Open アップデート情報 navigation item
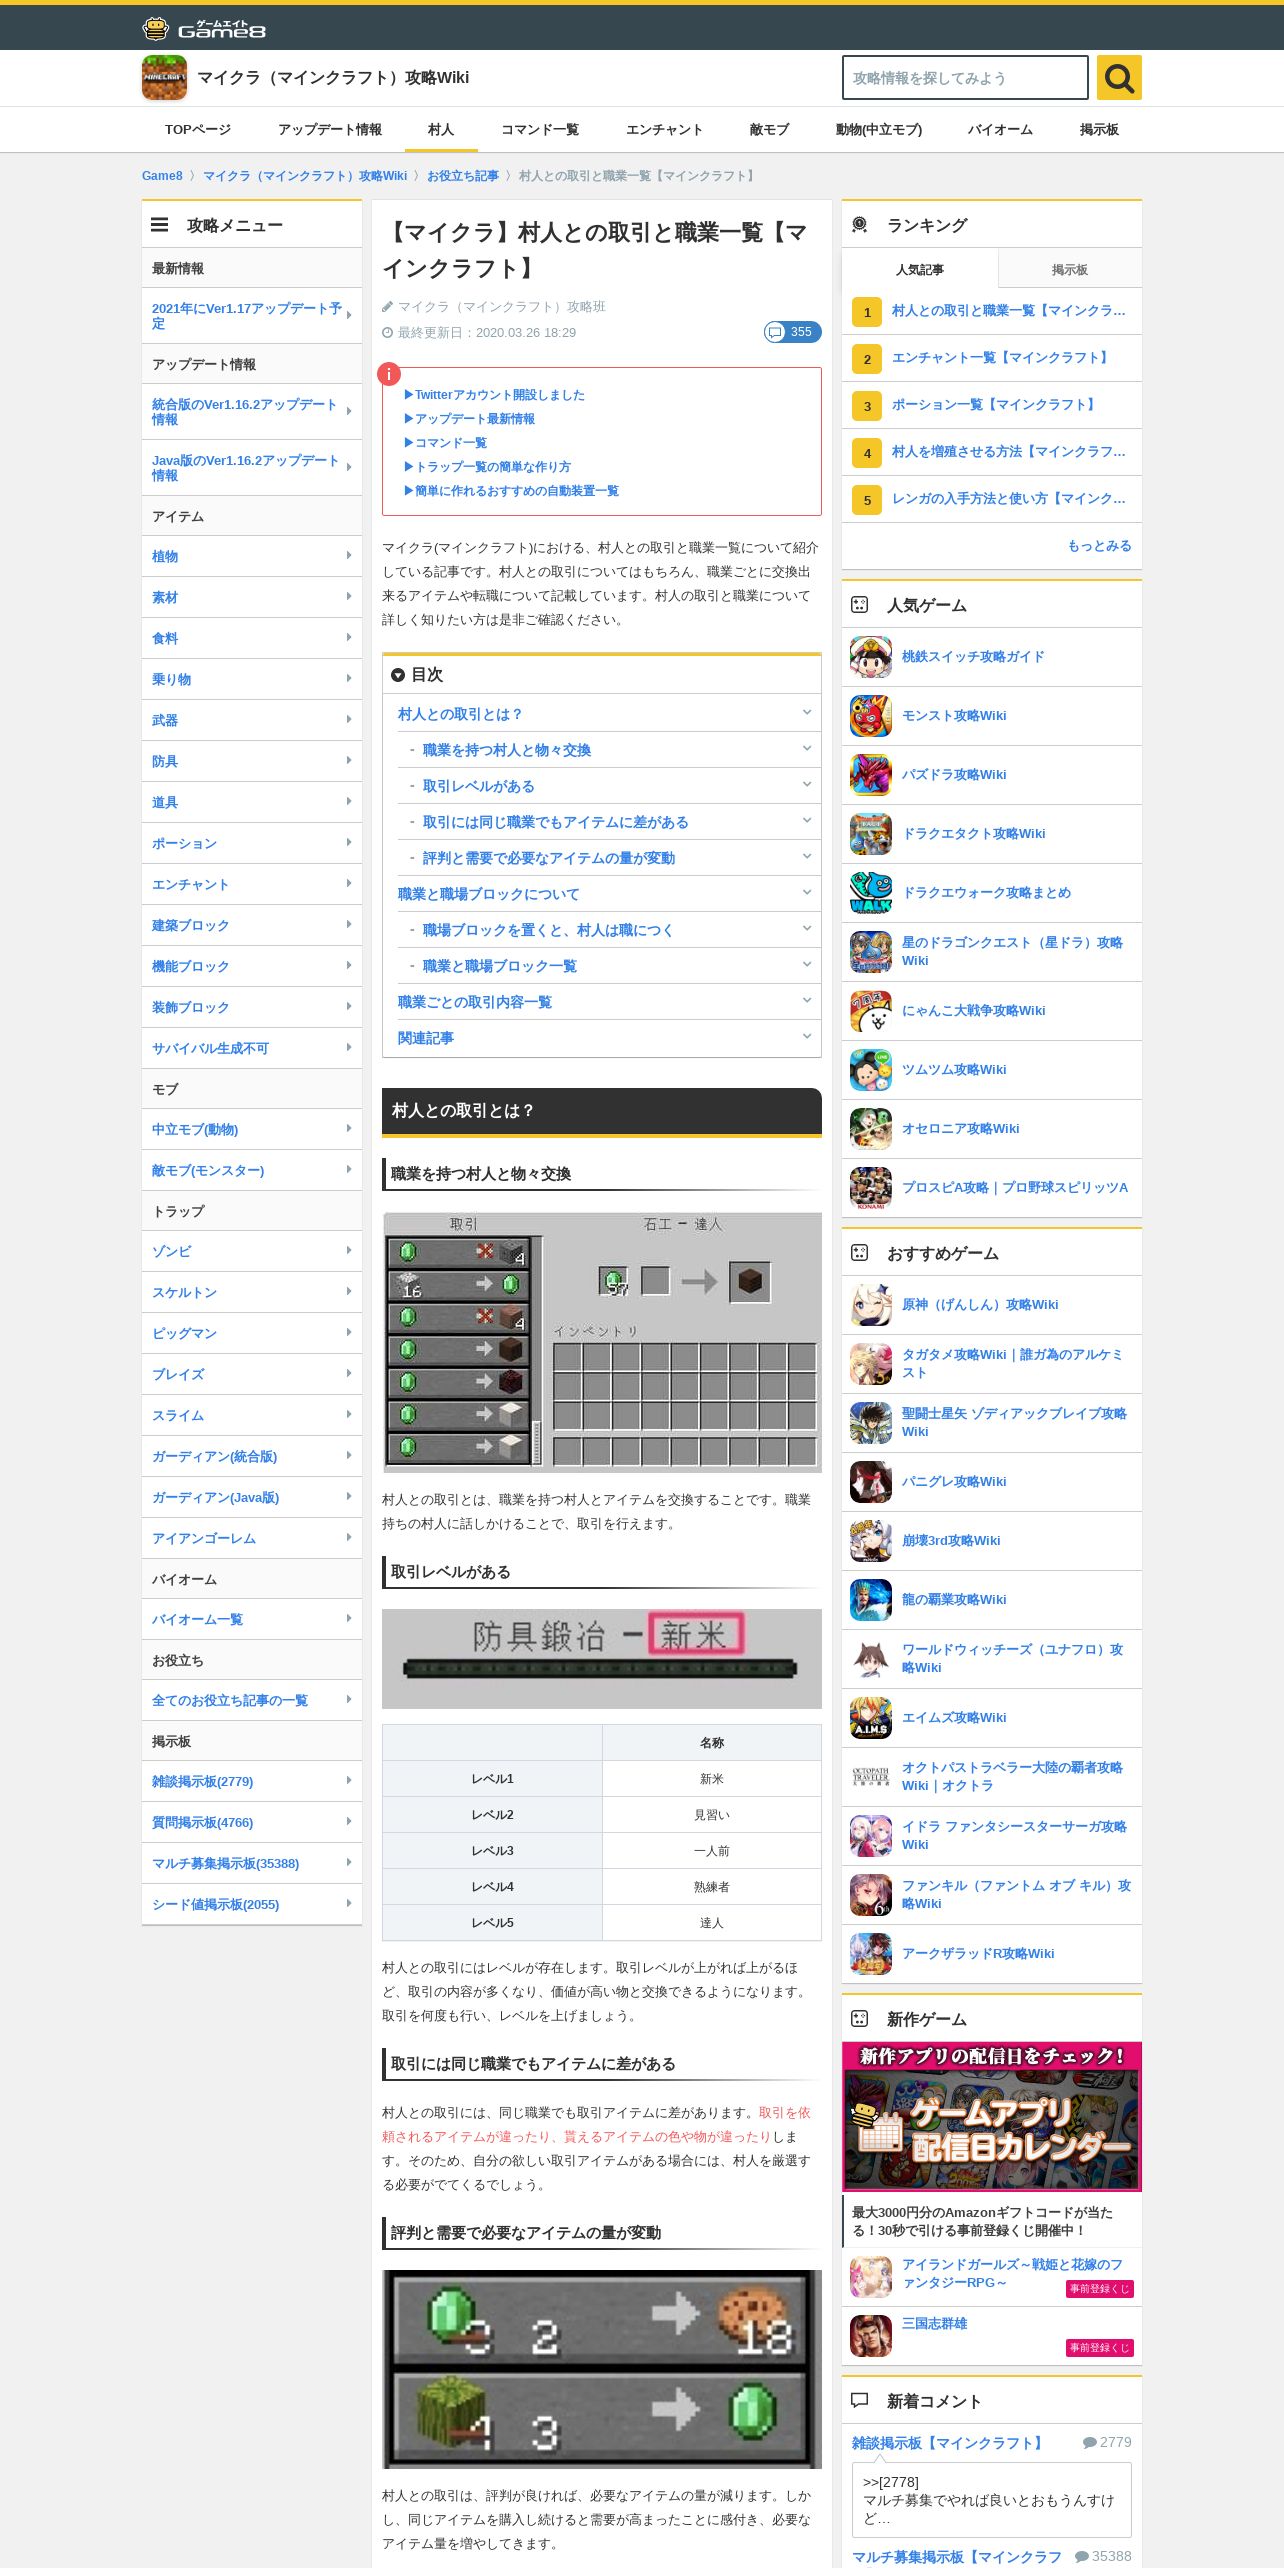 [x=330, y=130]
